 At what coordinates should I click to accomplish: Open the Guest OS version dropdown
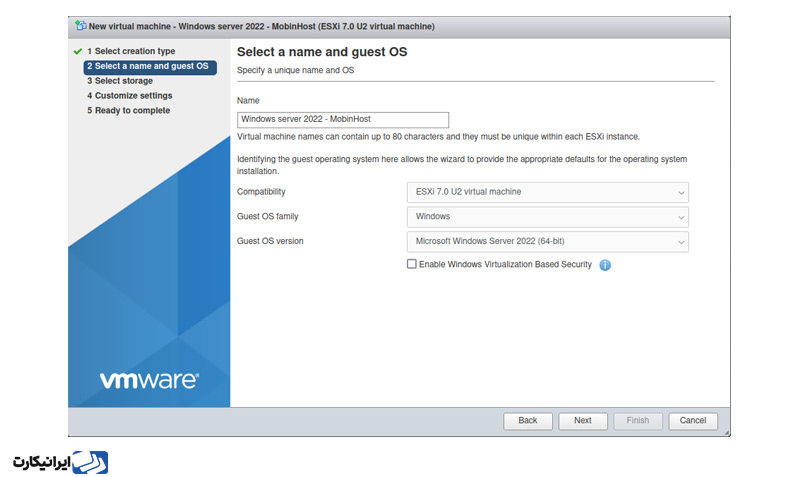tap(547, 241)
